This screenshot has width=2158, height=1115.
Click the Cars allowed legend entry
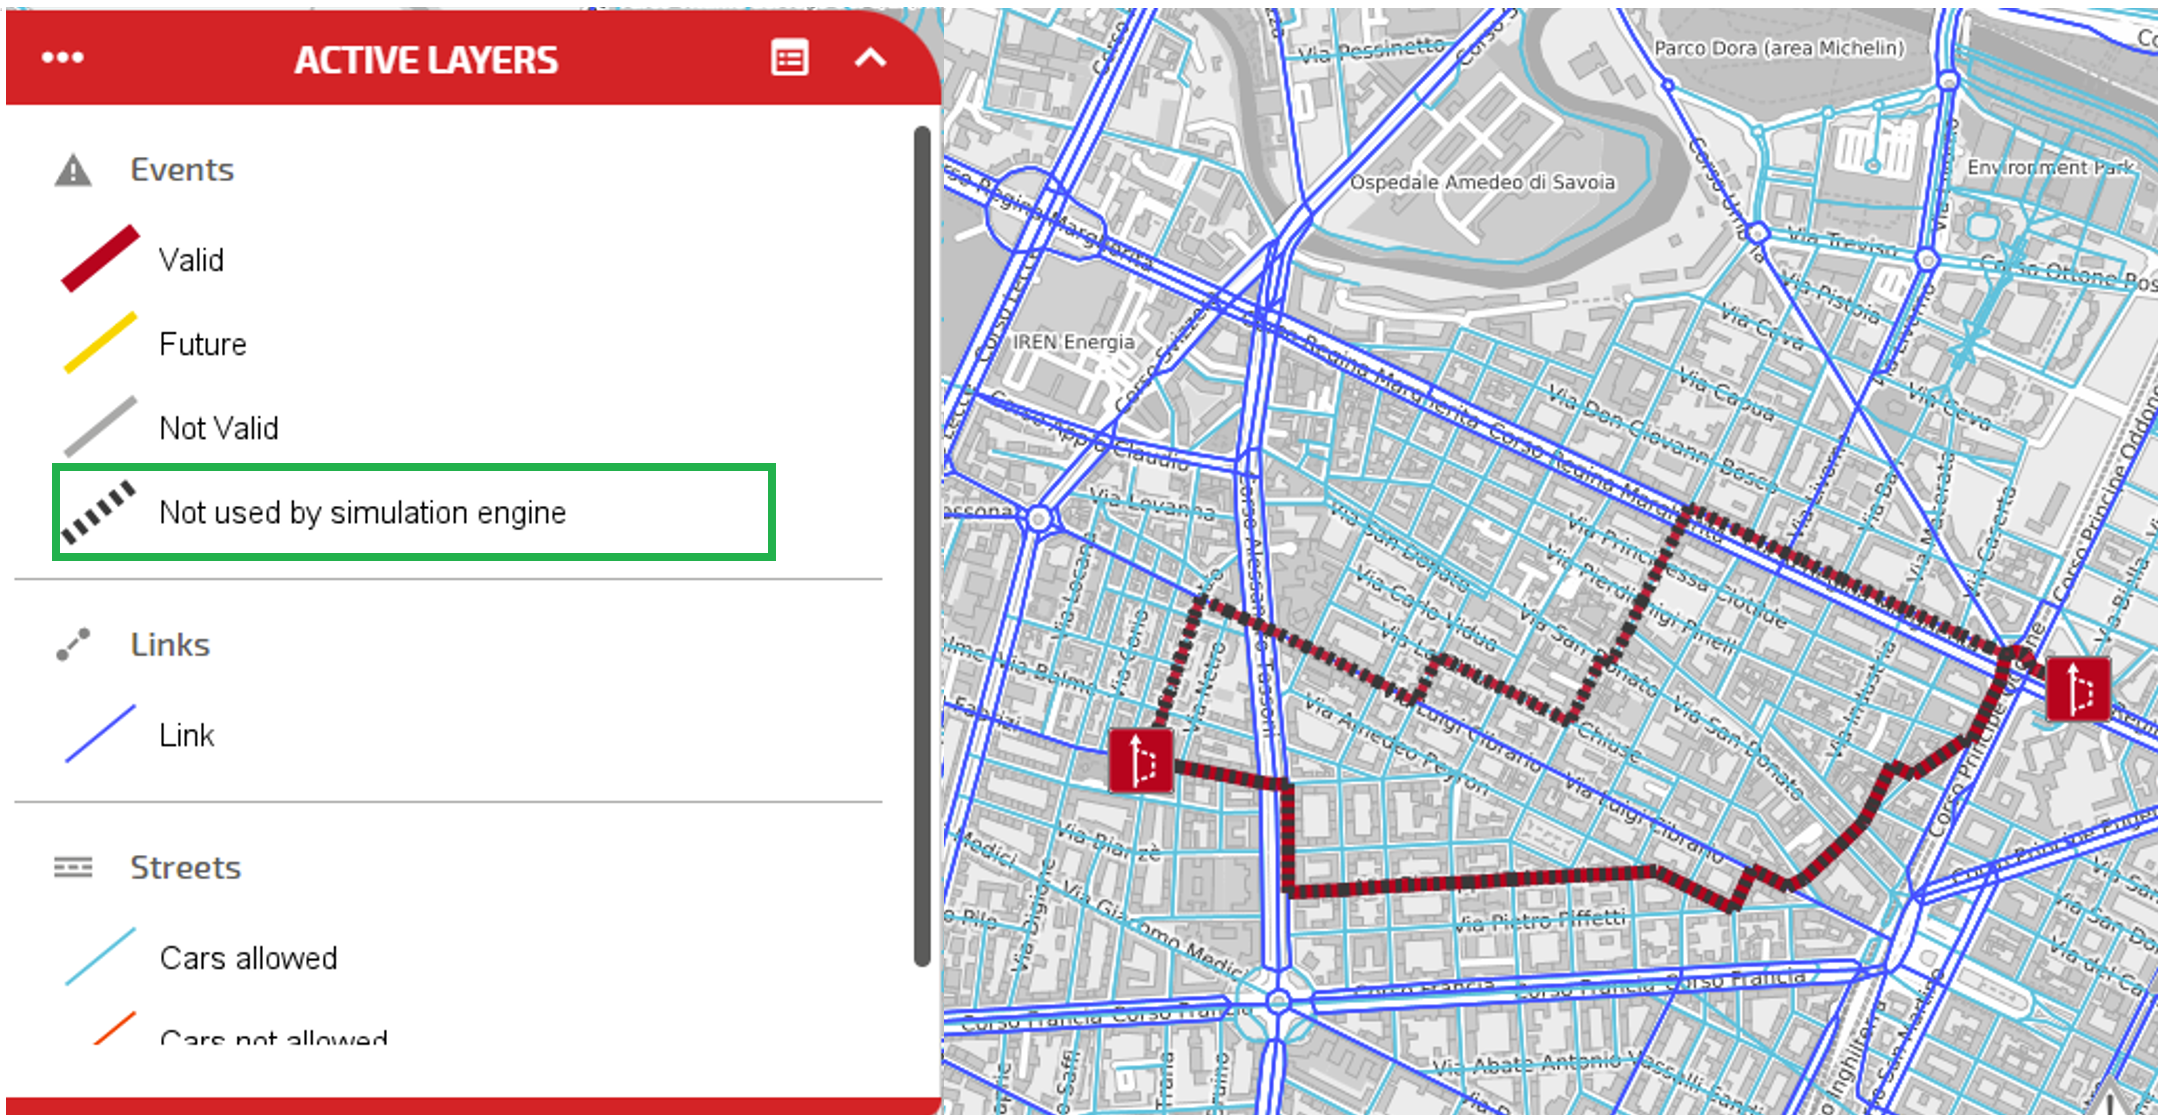(248, 958)
